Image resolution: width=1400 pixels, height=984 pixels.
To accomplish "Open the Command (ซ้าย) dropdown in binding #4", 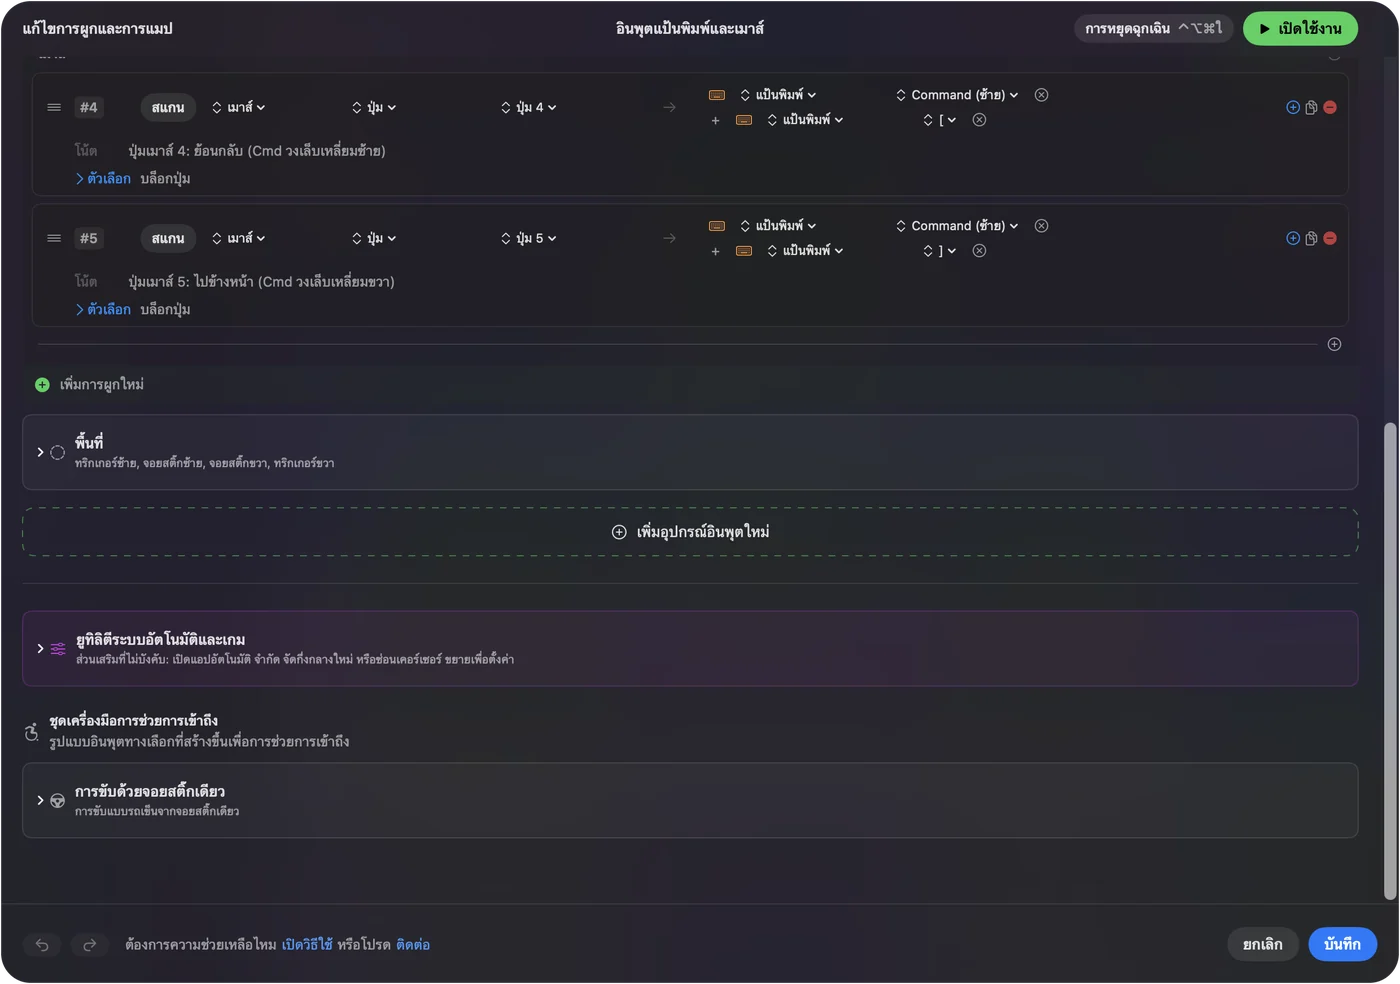I will tap(957, 95).
